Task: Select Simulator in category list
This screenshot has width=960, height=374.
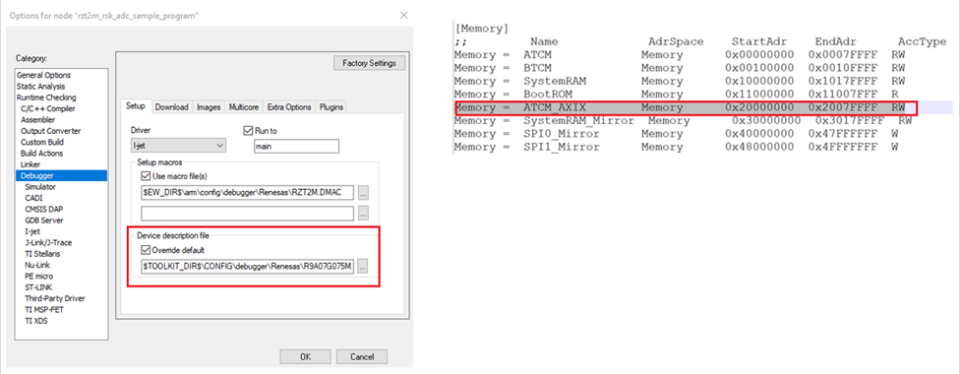Action: (x=40, y=187)
